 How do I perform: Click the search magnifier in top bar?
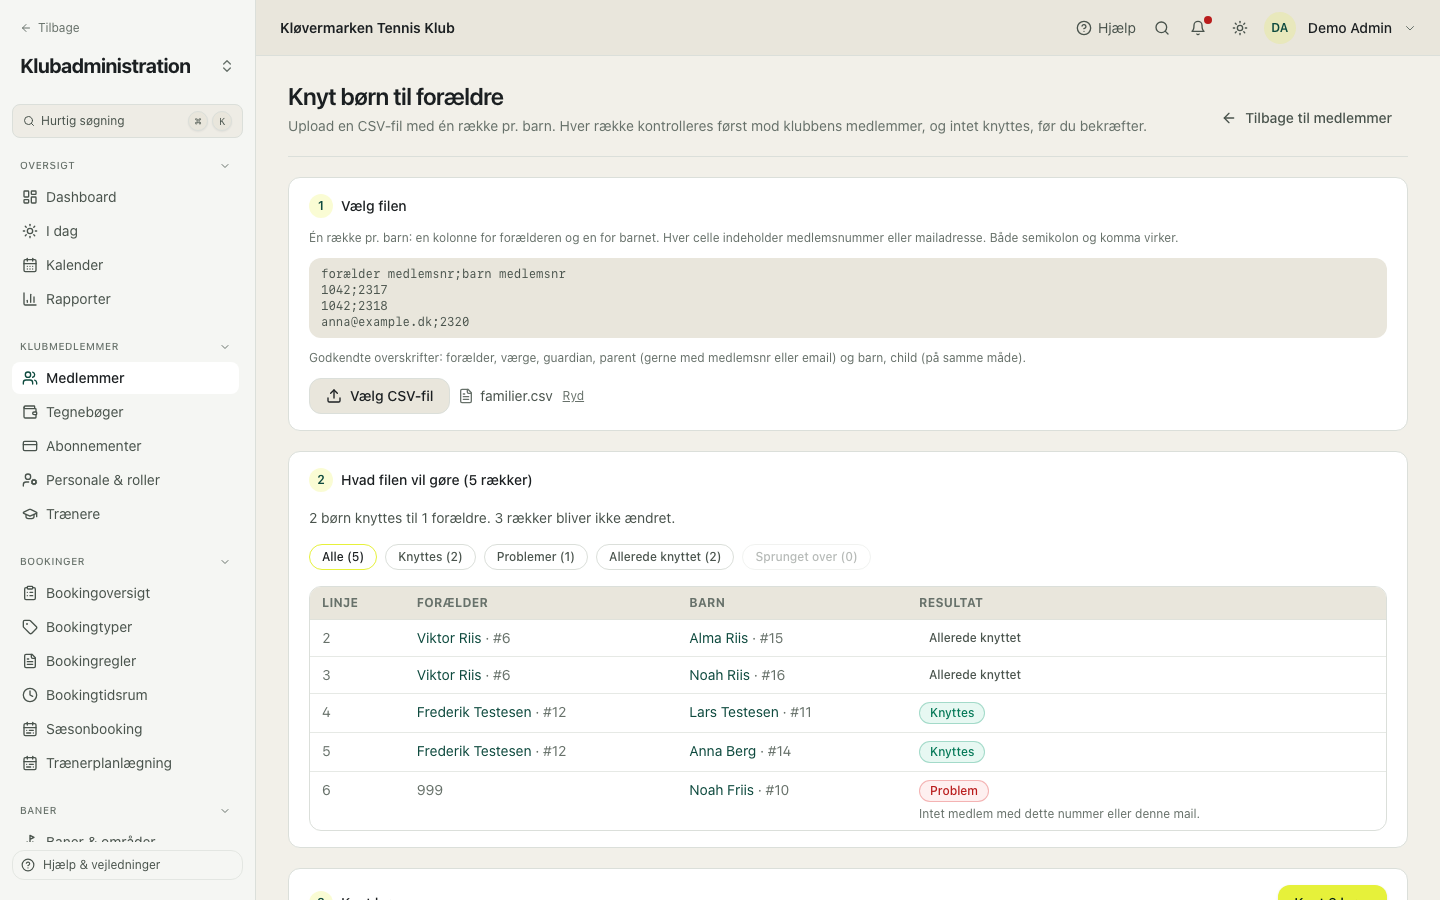point(1162,28)
